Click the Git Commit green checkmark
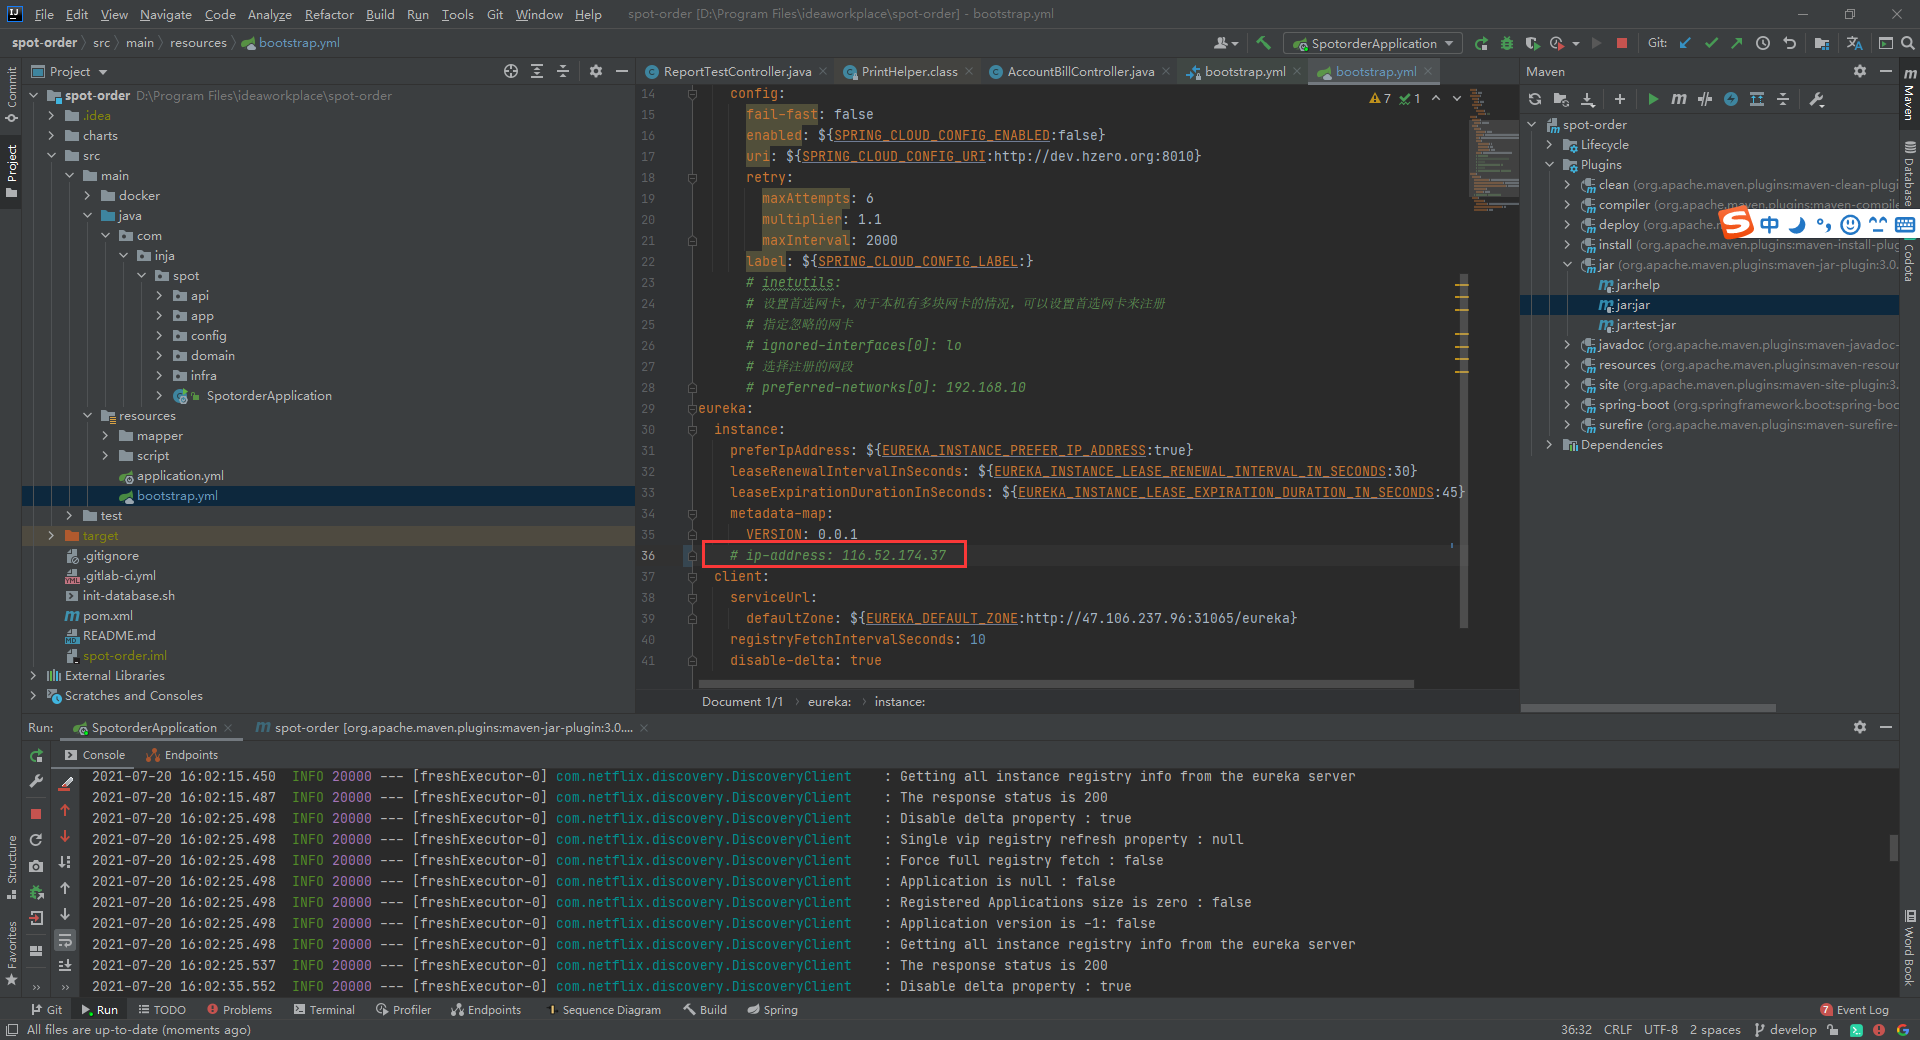This screenshot has width=1920, height=1040. 1711,43
